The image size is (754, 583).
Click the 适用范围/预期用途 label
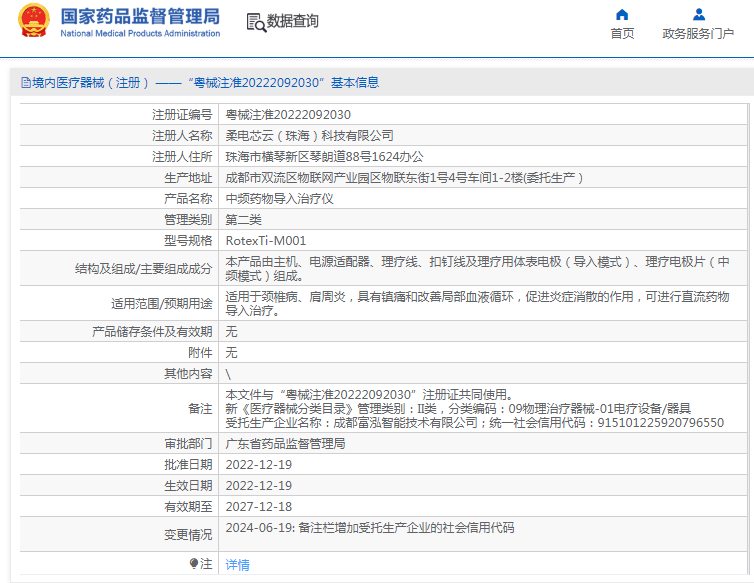tap(162, 304)
